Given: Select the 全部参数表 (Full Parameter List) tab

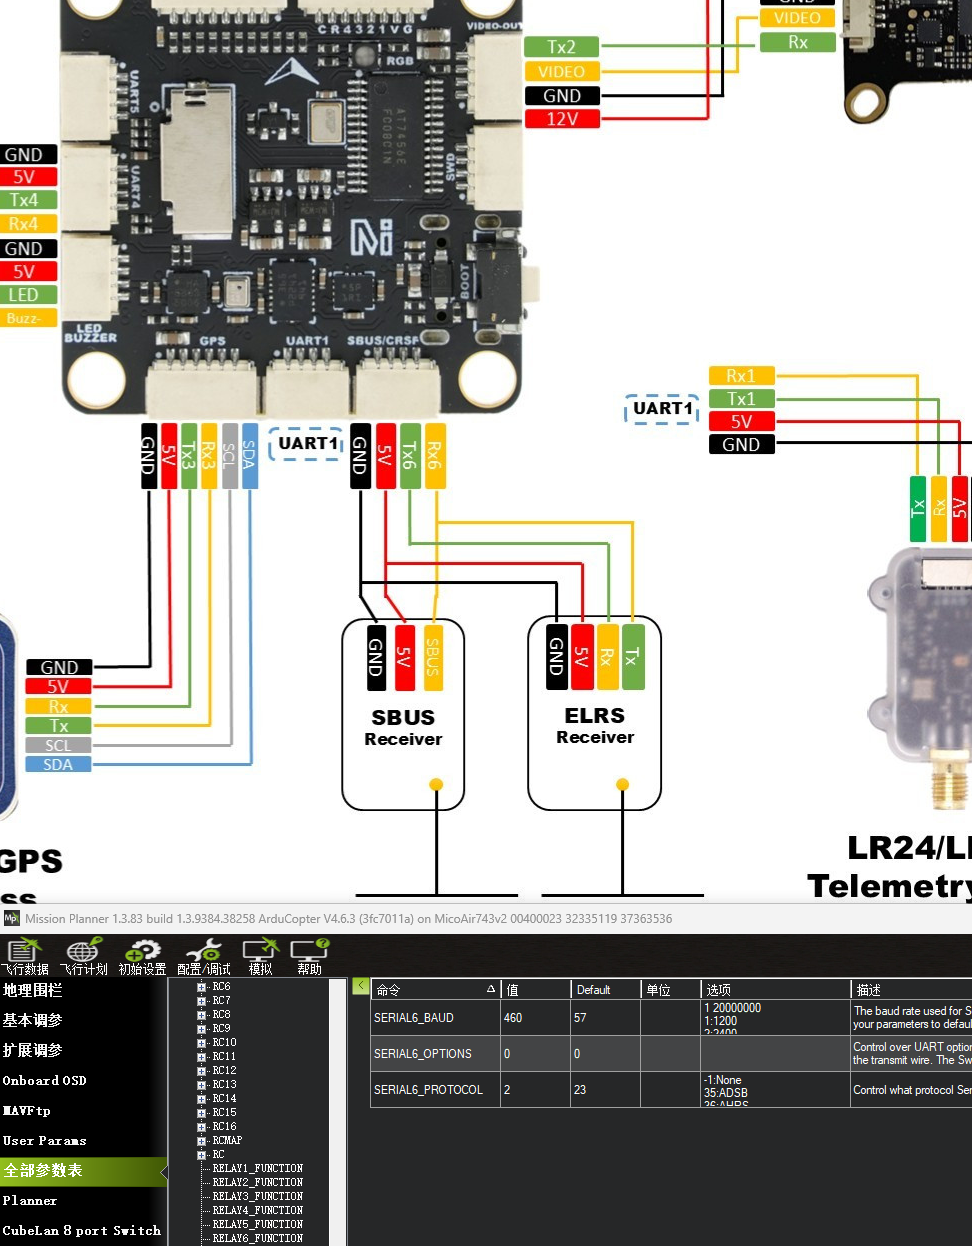Looking at the screenshot, I should [80, 1171].
